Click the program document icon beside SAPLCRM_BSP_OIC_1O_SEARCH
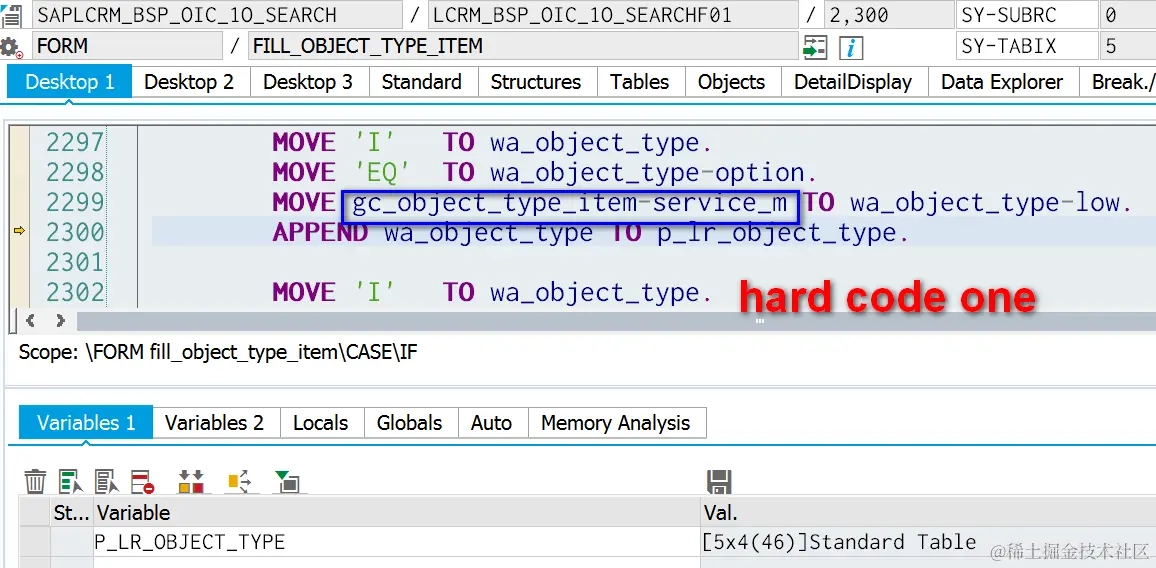Screen dimensions: 1156x568 11,15
